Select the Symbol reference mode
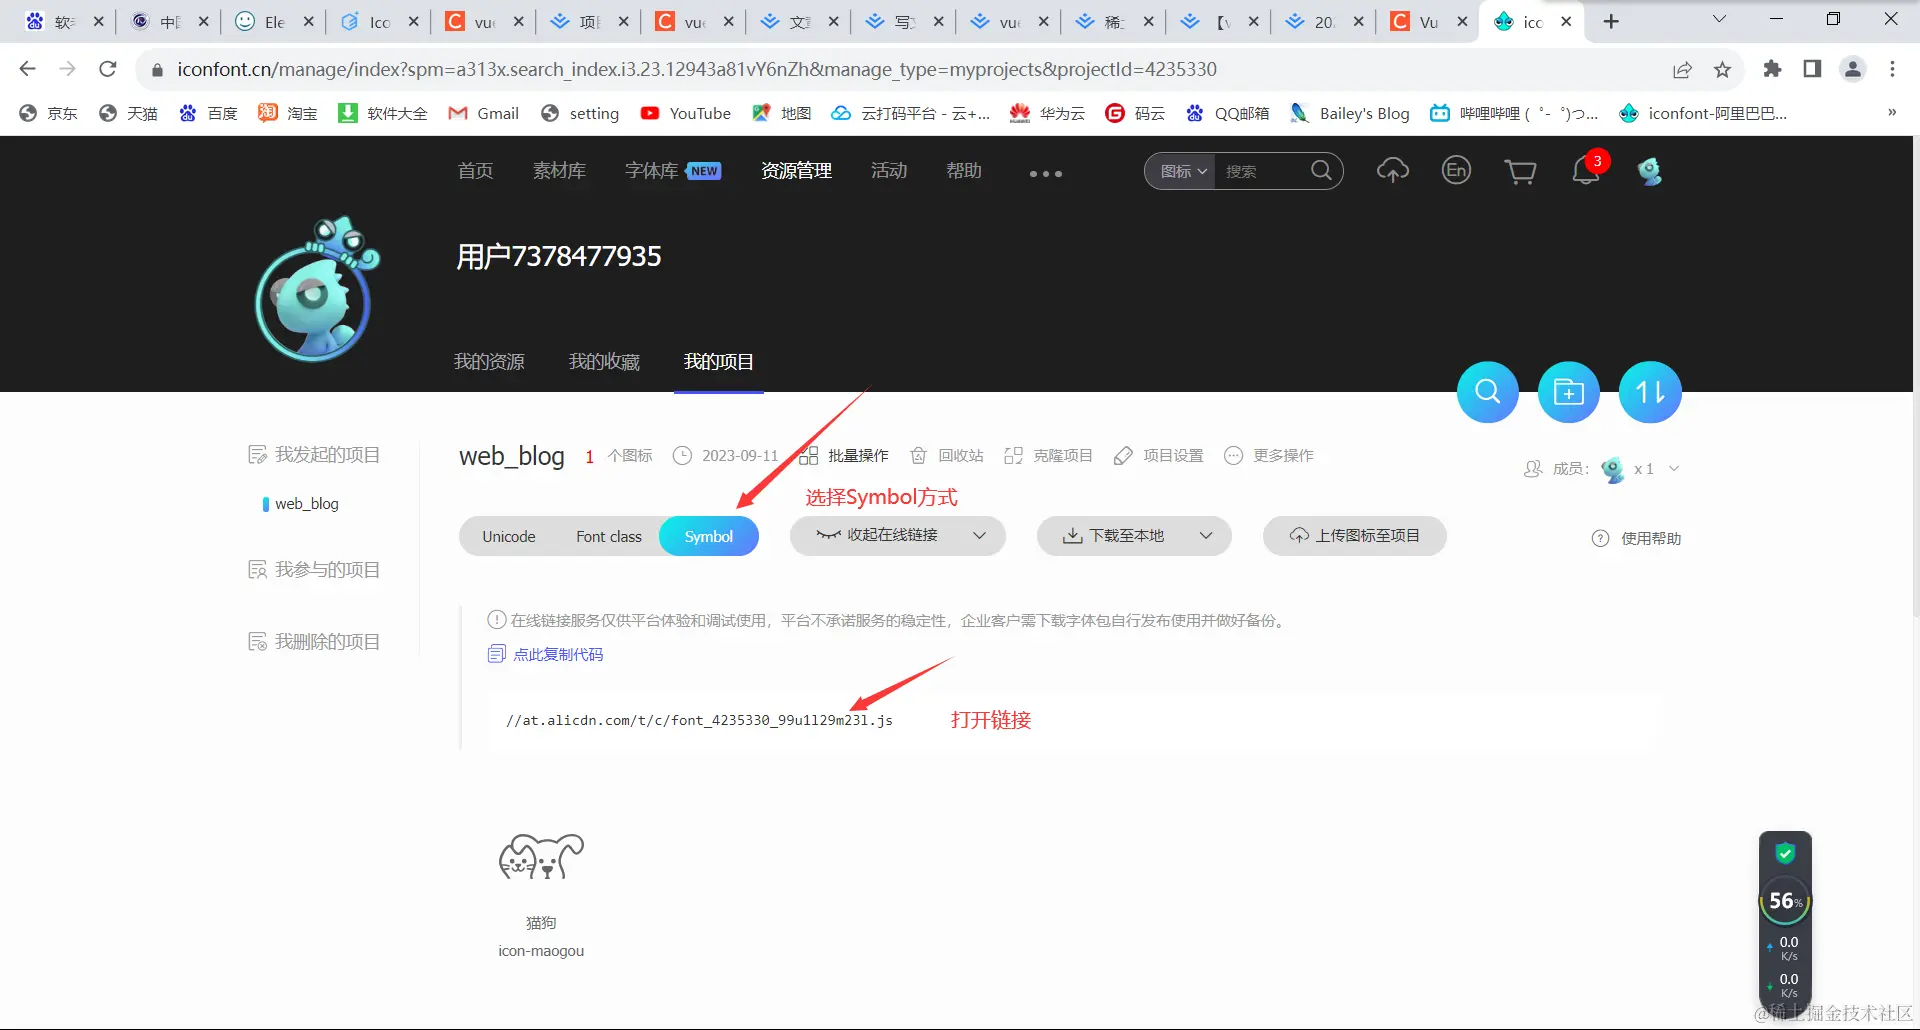This screenshot has width=1920, height=1030. 709,536
